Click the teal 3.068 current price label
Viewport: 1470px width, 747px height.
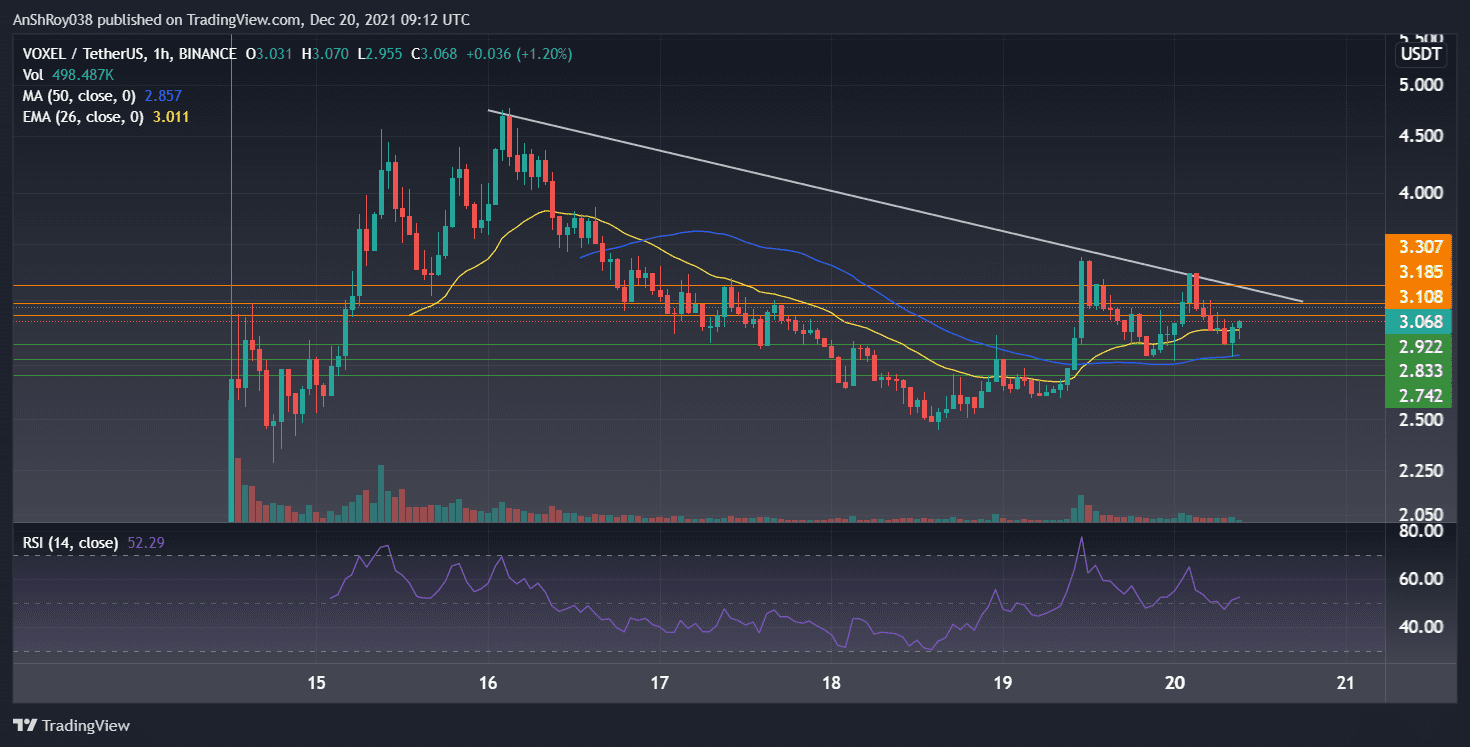[x=1419, y=322]
